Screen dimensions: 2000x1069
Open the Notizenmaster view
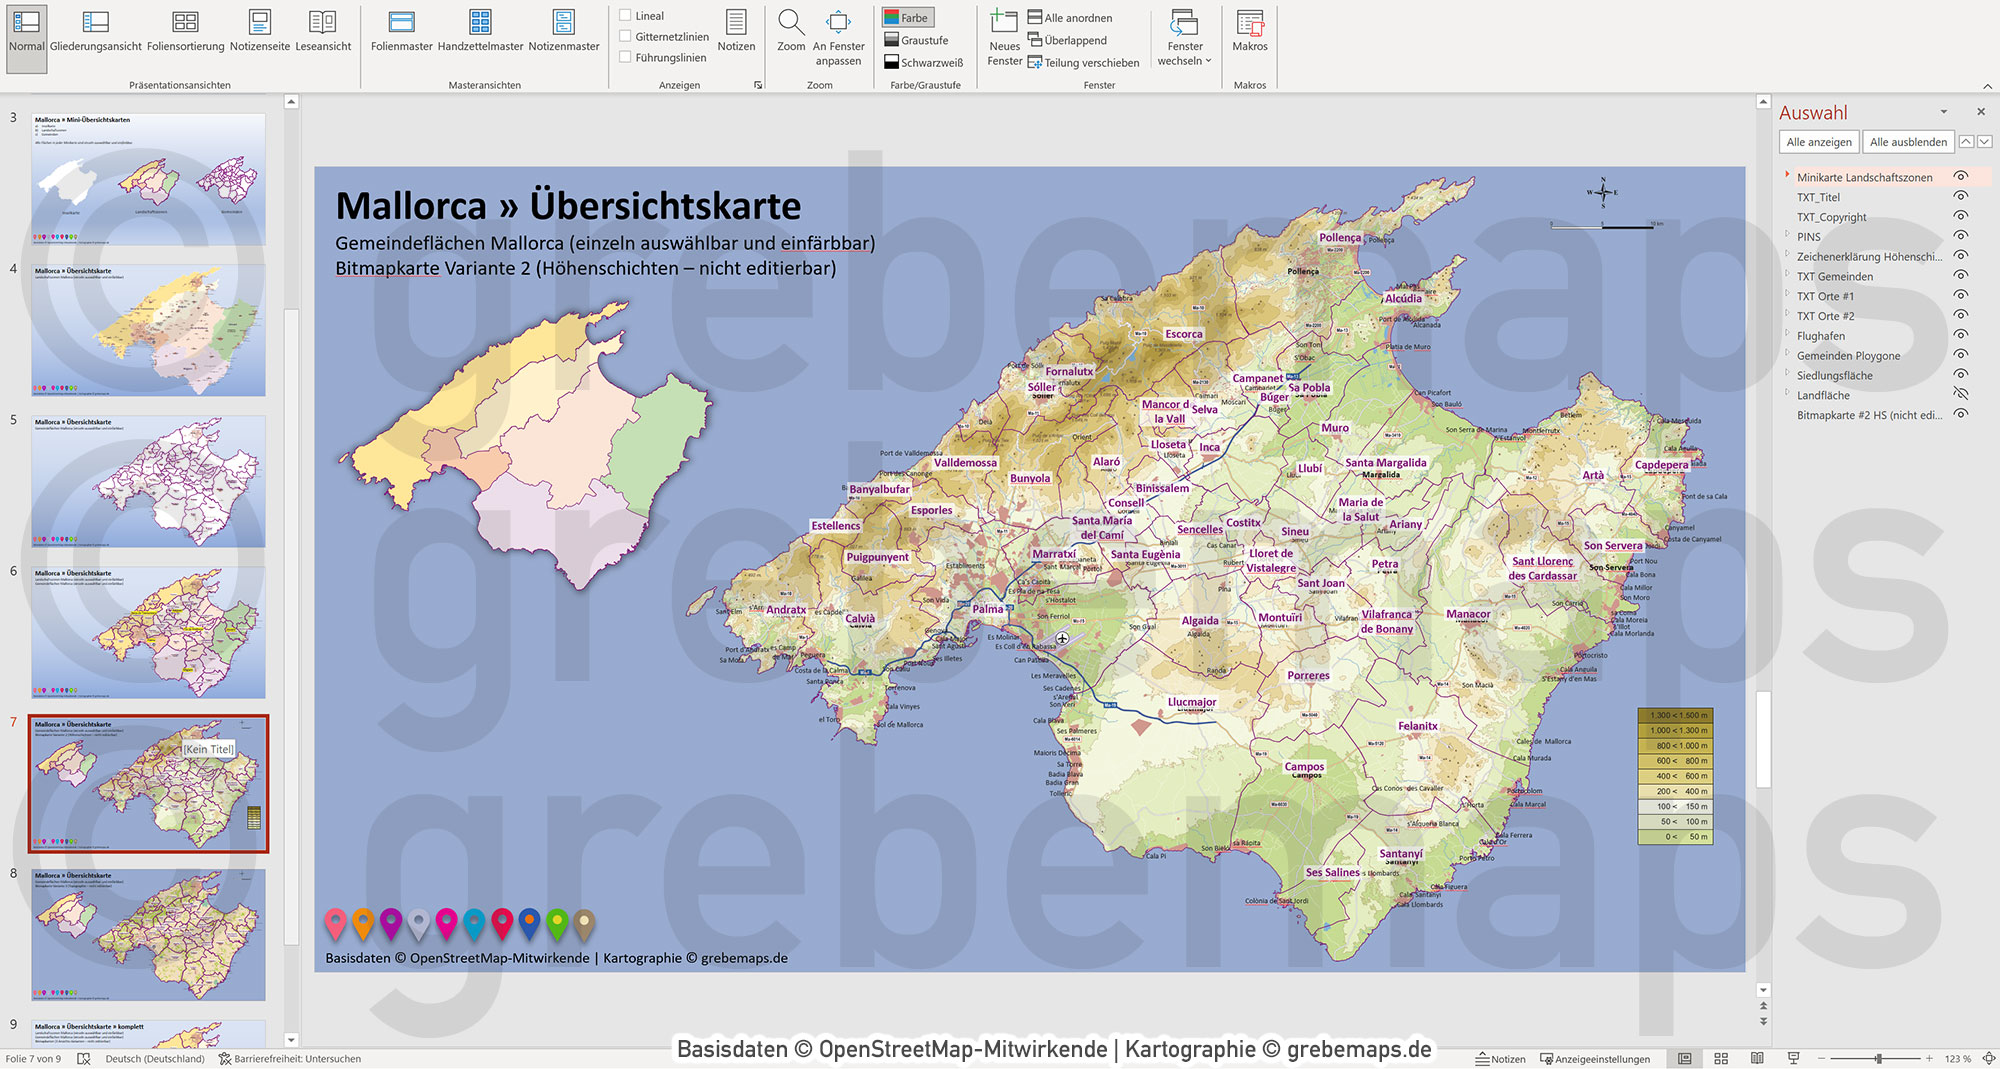564,33
